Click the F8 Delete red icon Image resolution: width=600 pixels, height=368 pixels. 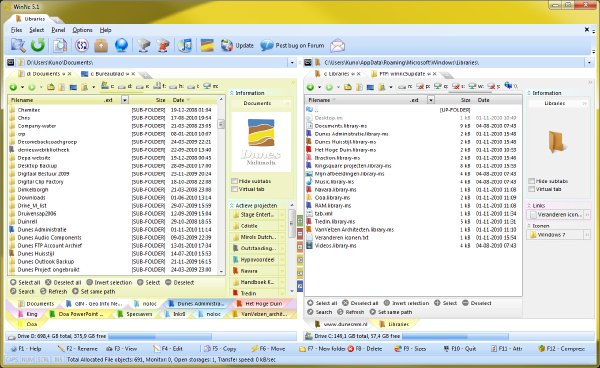(x=351, y=348)
